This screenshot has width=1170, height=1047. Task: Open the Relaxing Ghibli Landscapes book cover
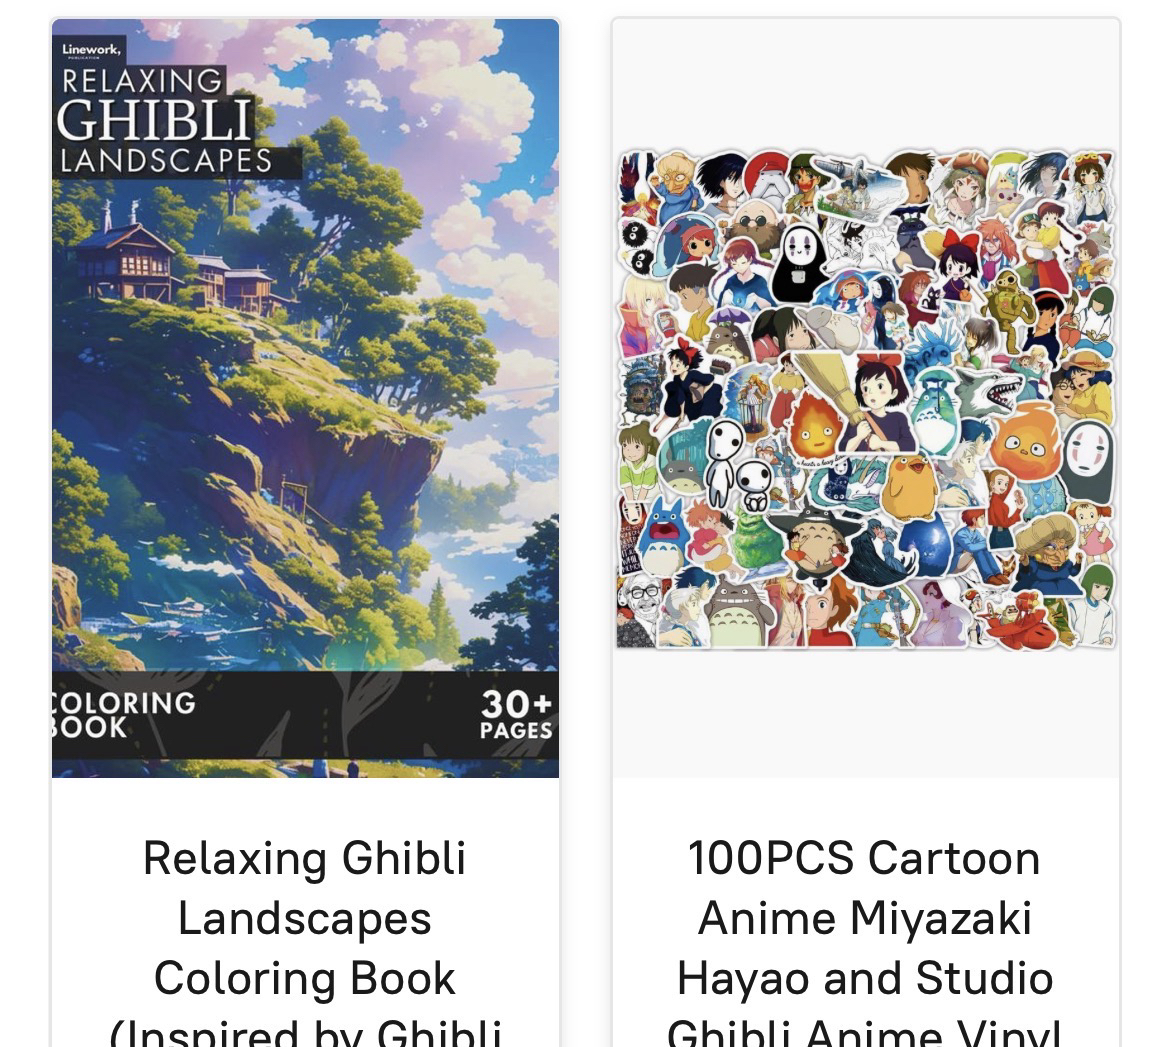pyautogui.click(x=305, y=399)
